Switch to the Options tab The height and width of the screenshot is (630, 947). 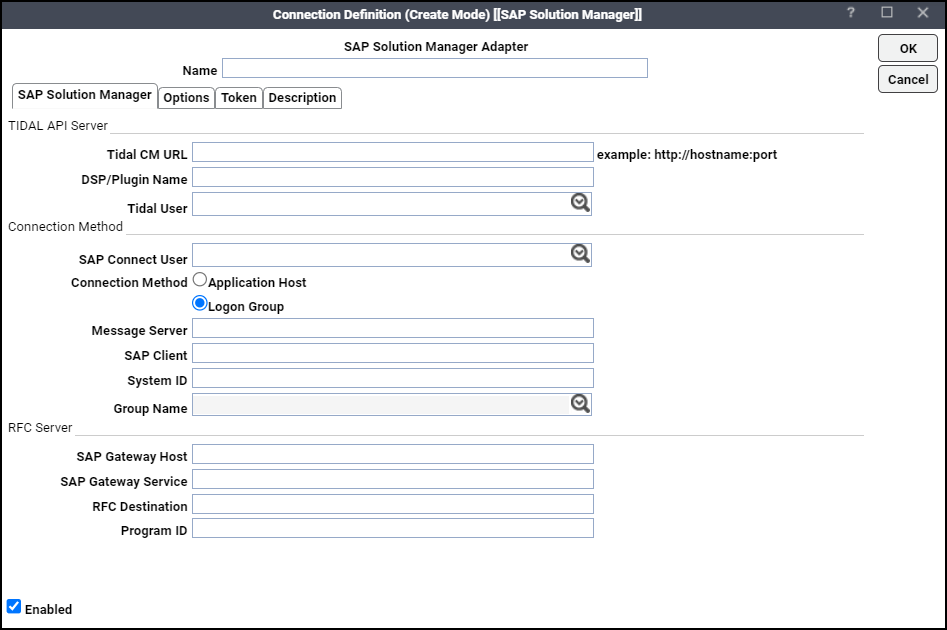[186, 98]
